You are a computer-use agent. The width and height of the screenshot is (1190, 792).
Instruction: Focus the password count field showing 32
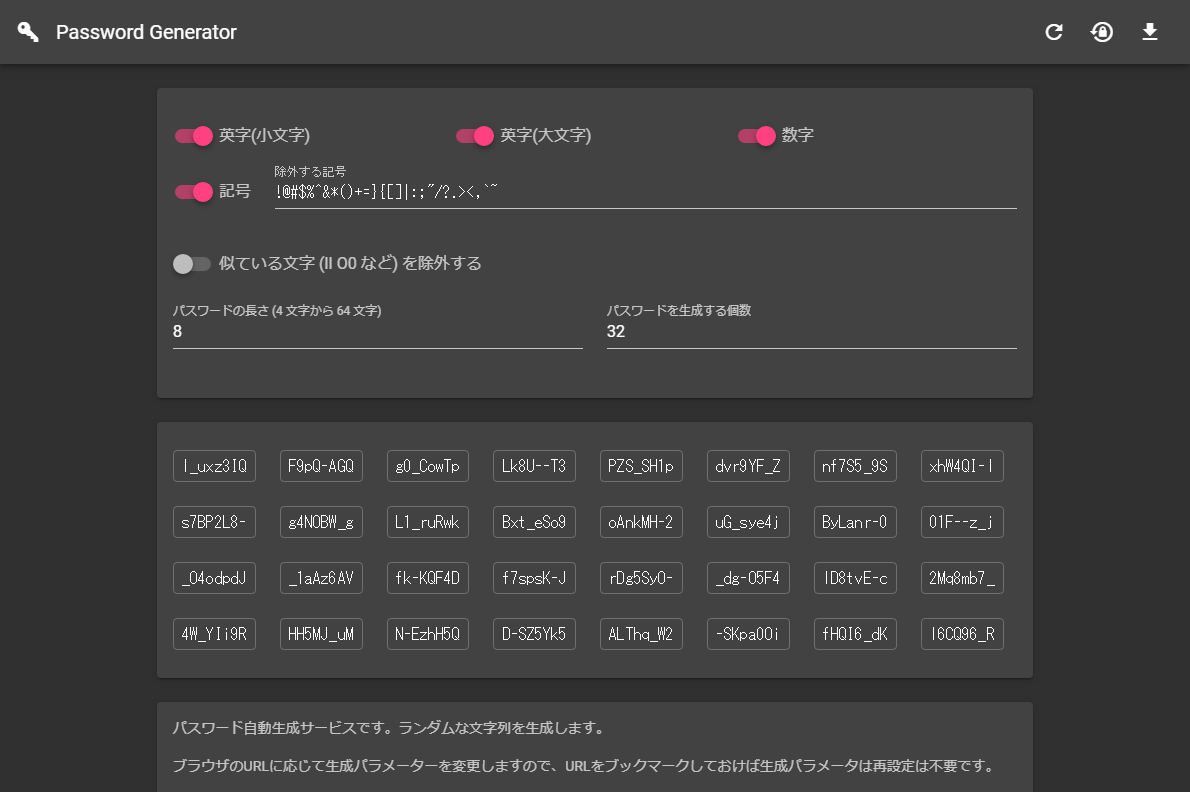(811, 332)
